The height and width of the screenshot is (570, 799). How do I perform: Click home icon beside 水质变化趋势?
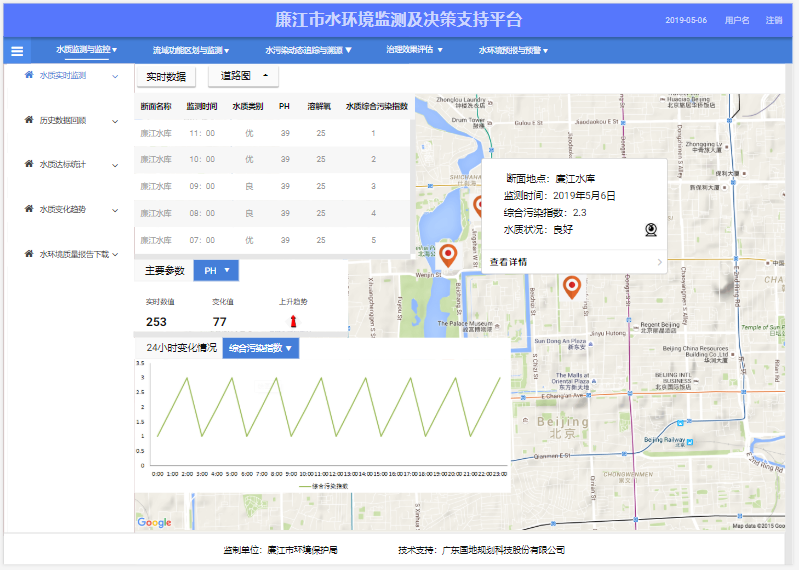point(29,209)
